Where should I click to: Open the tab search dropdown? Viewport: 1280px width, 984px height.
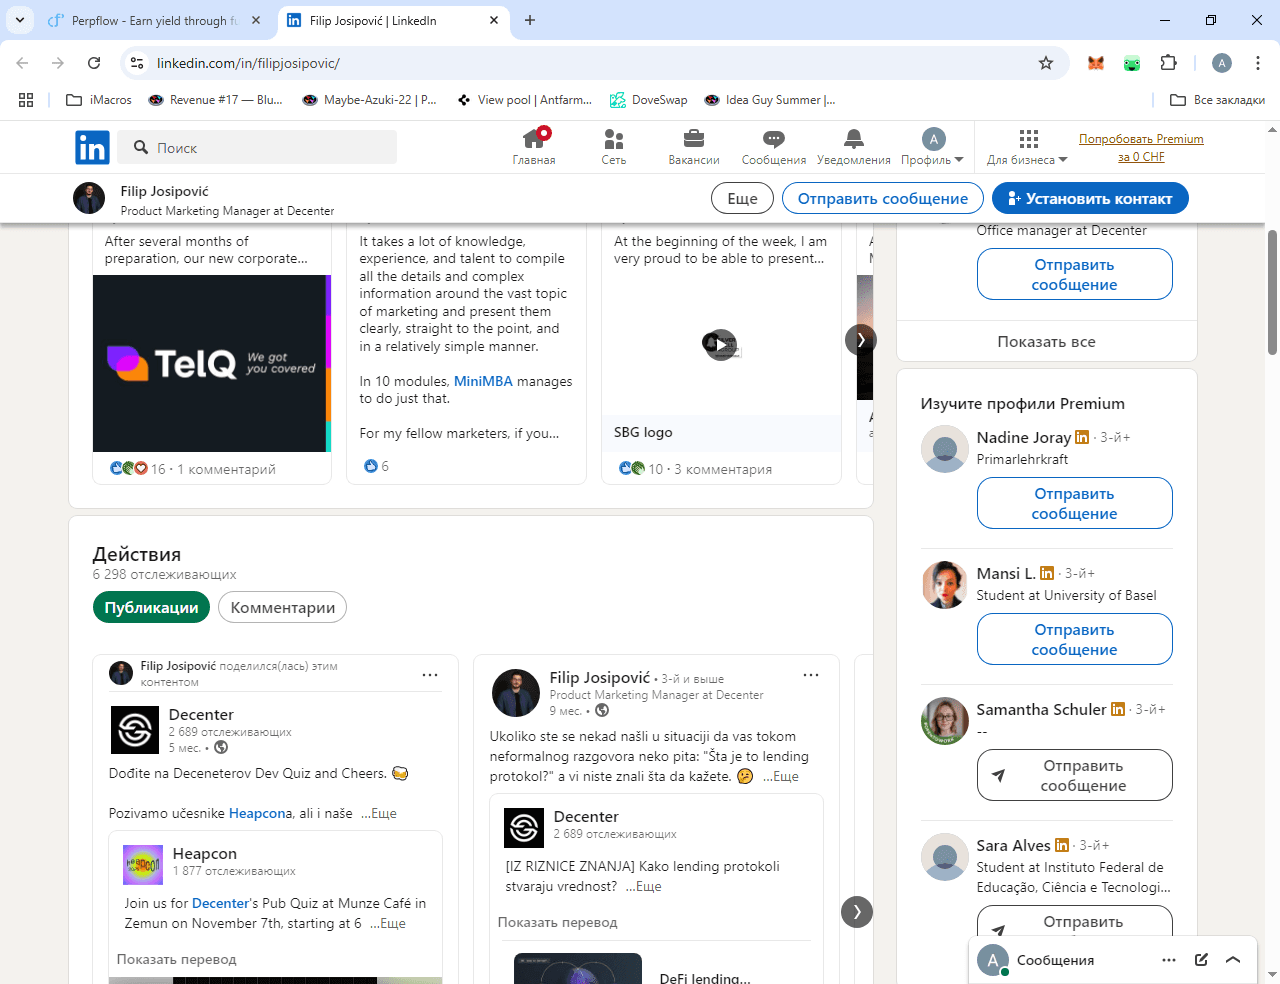coord(20,20)
